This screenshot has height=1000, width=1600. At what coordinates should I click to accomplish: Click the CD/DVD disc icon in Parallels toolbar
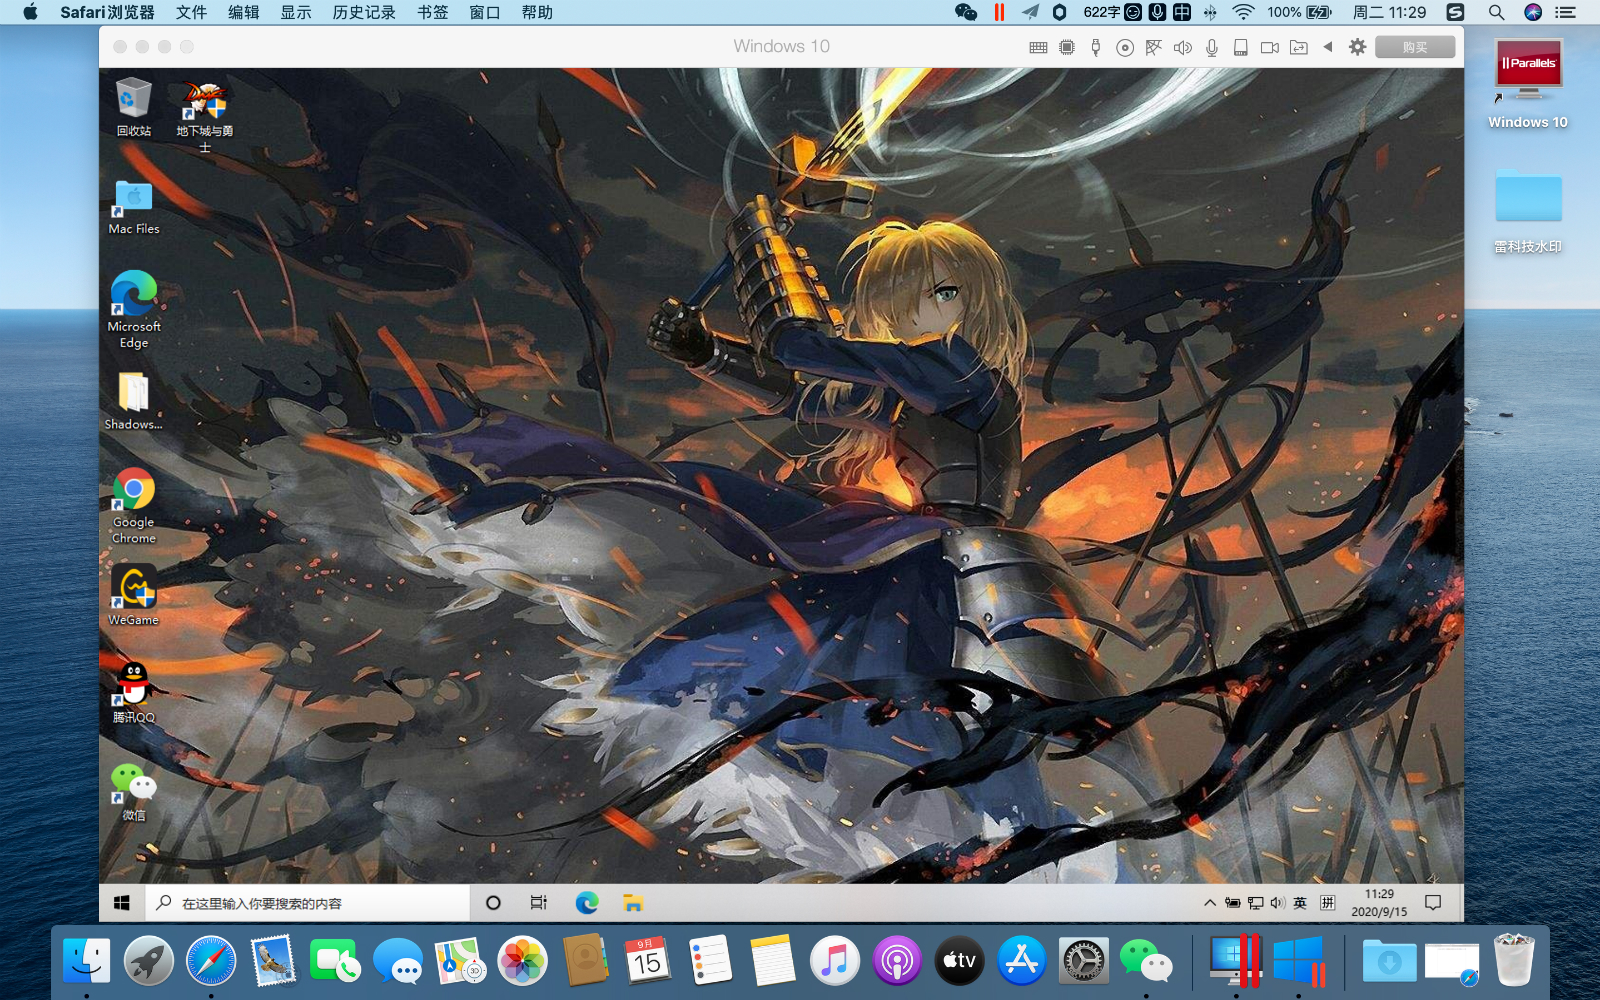(1125, 47)
